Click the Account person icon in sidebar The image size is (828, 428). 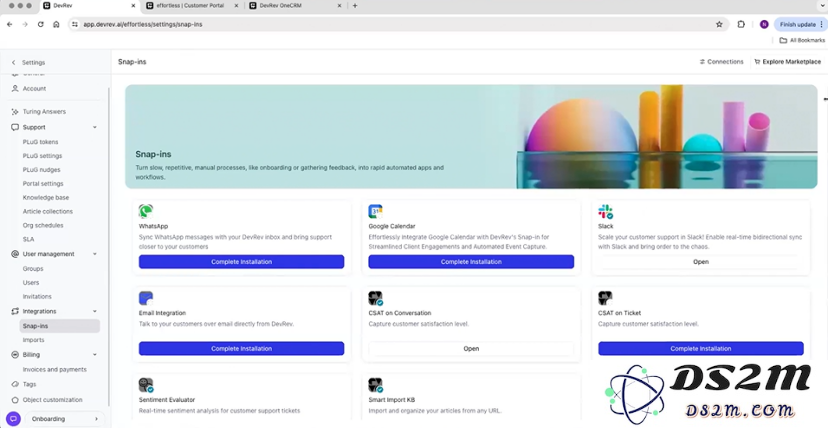click(x=15, y=89)
